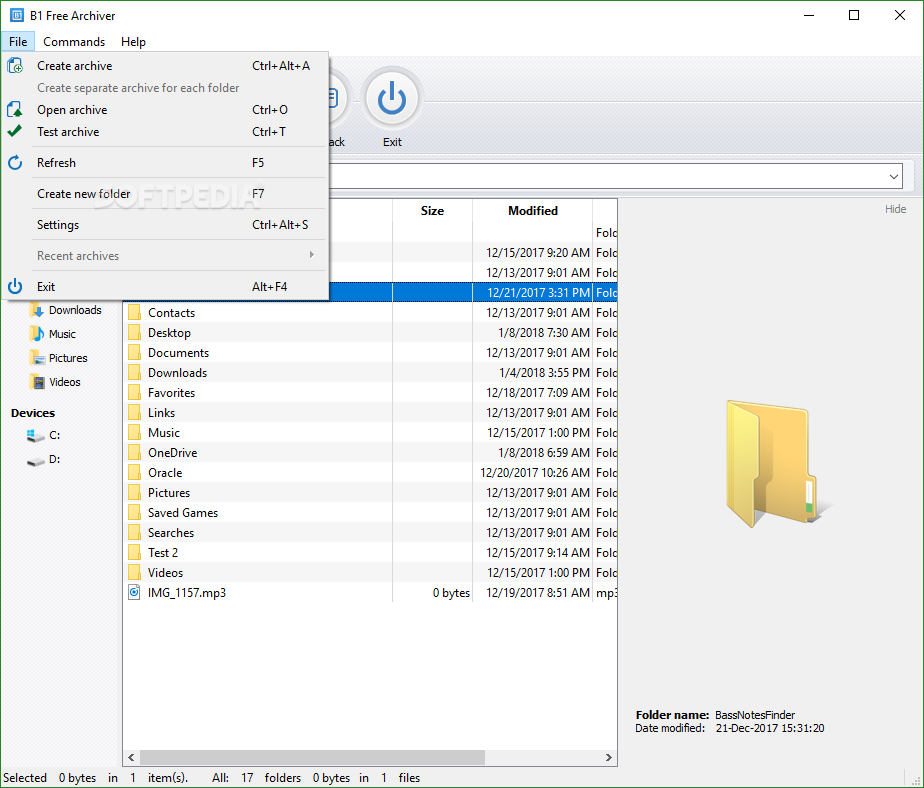Sort by the Modified column header
The image size is (924, 788).
(533, 211)
